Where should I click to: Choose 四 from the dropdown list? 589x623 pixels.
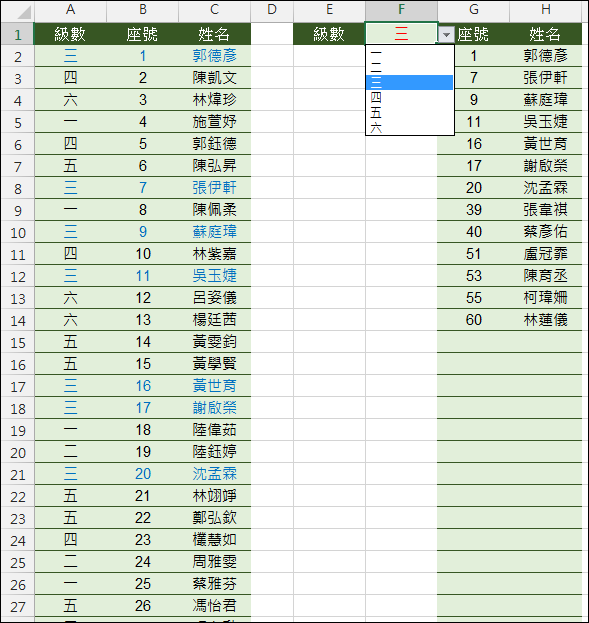tap(409, 97)
